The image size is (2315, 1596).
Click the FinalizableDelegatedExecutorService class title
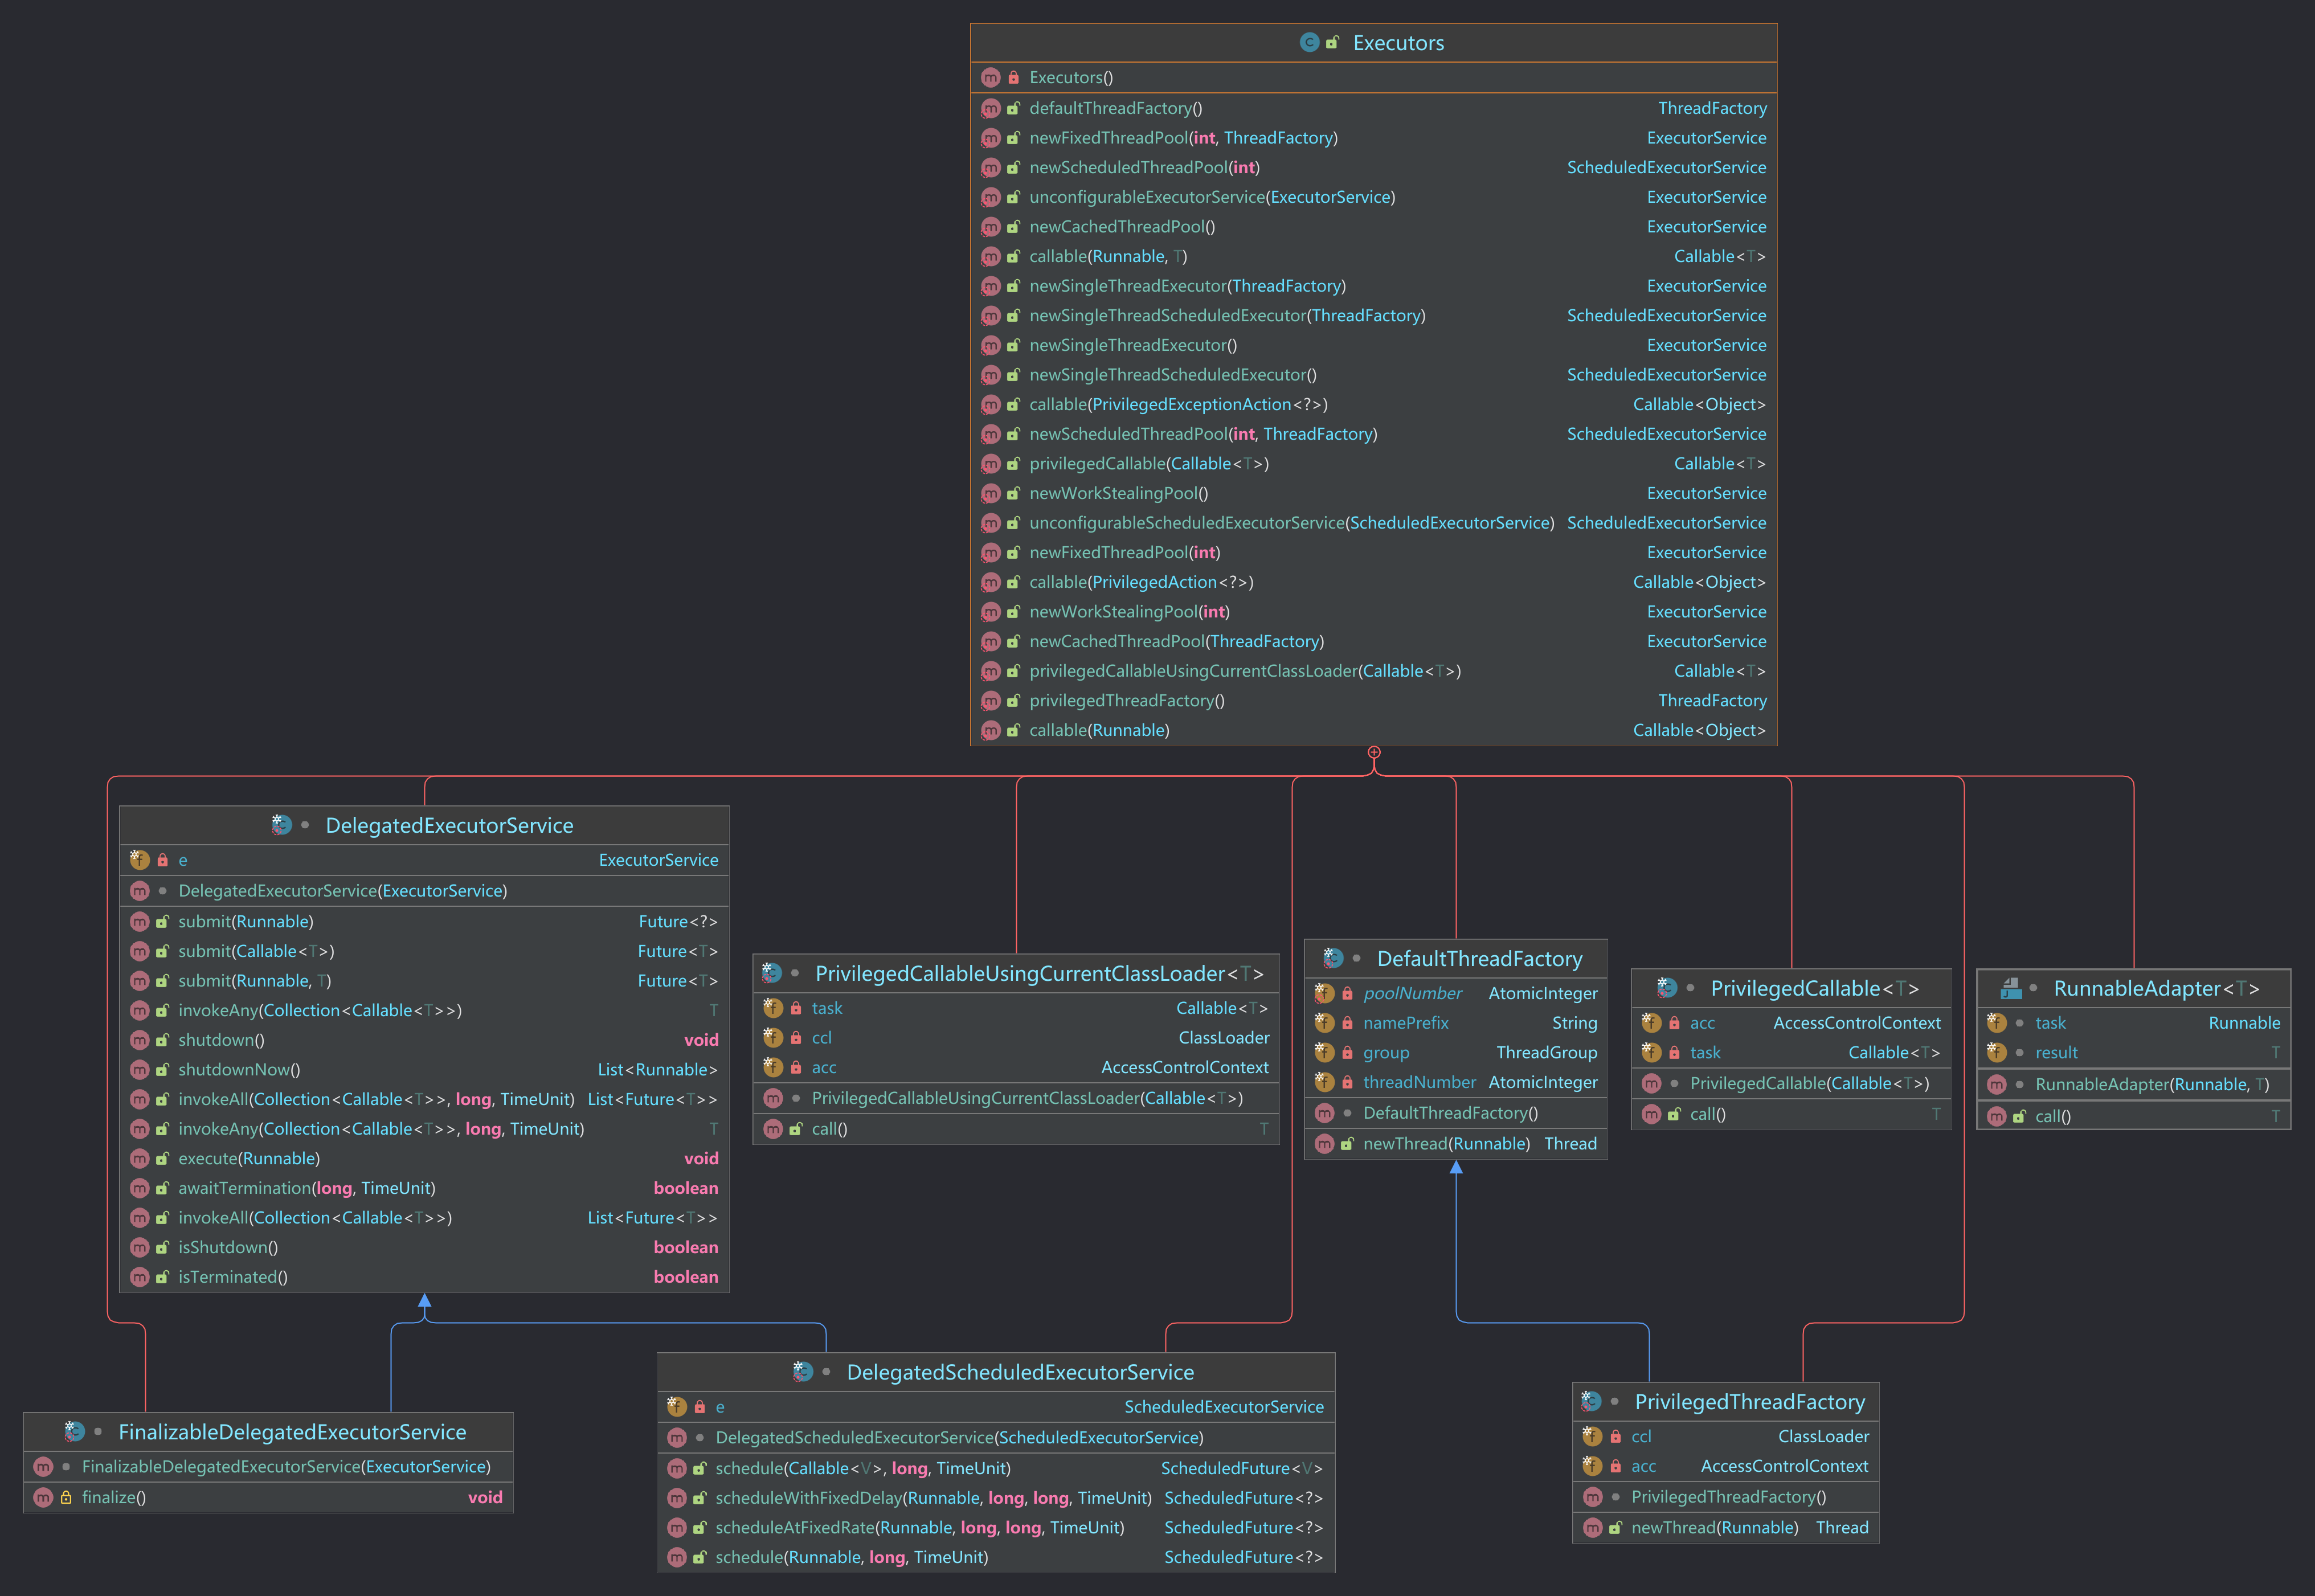292,1432
